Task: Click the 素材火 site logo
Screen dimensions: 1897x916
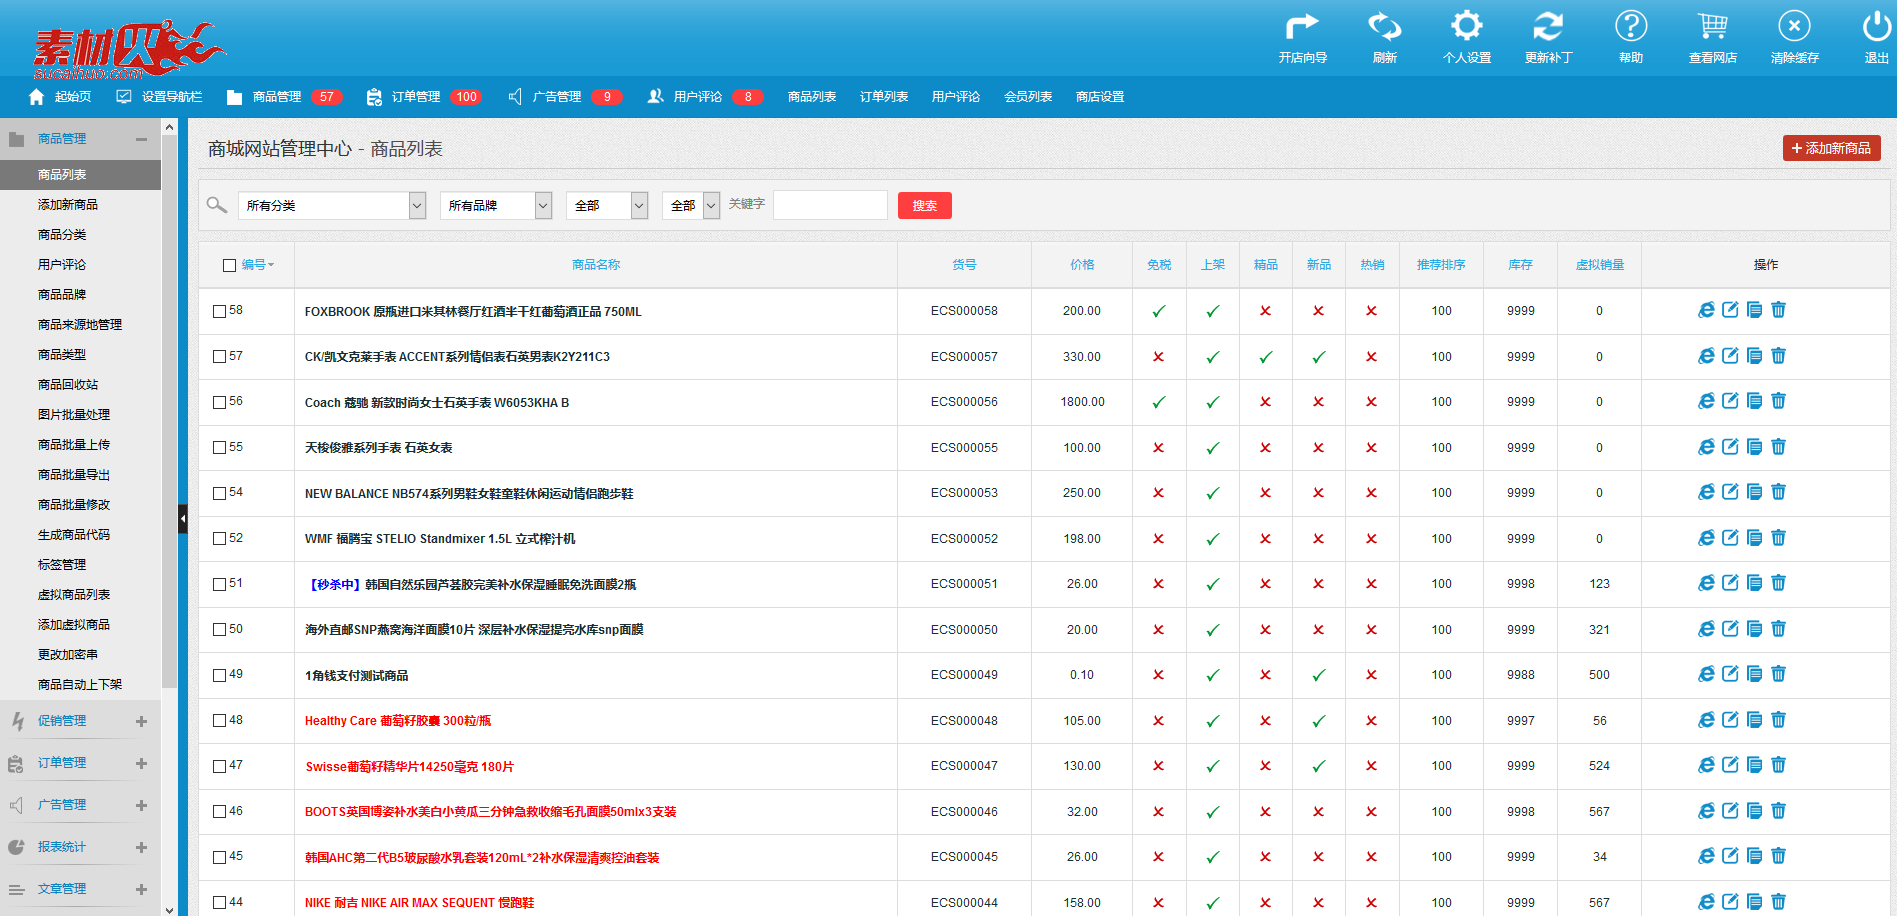Action: (x=128, y=50)
